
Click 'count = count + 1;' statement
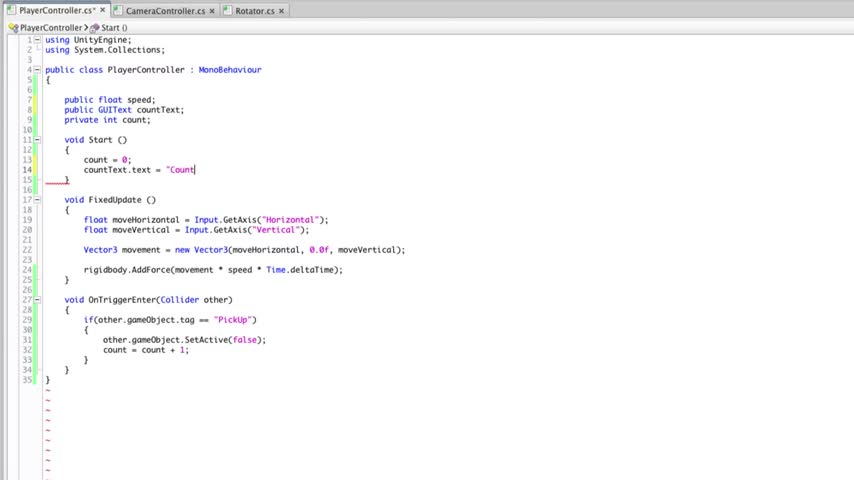[146, 350]
